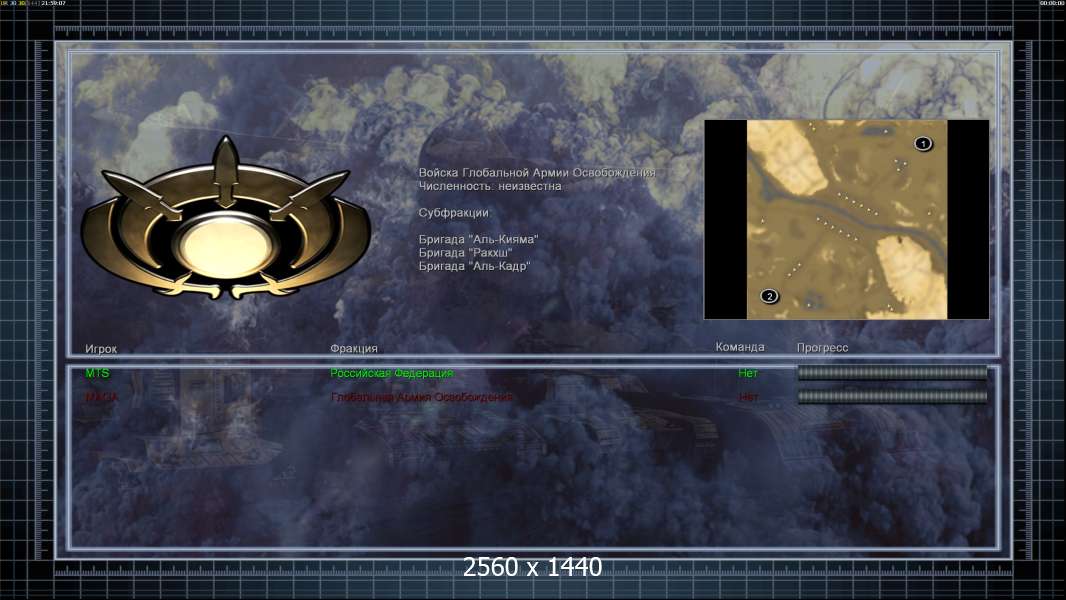Viewport: 1066px width, 600px height.
Task: Select the red player name
Action: click(101, 397)
